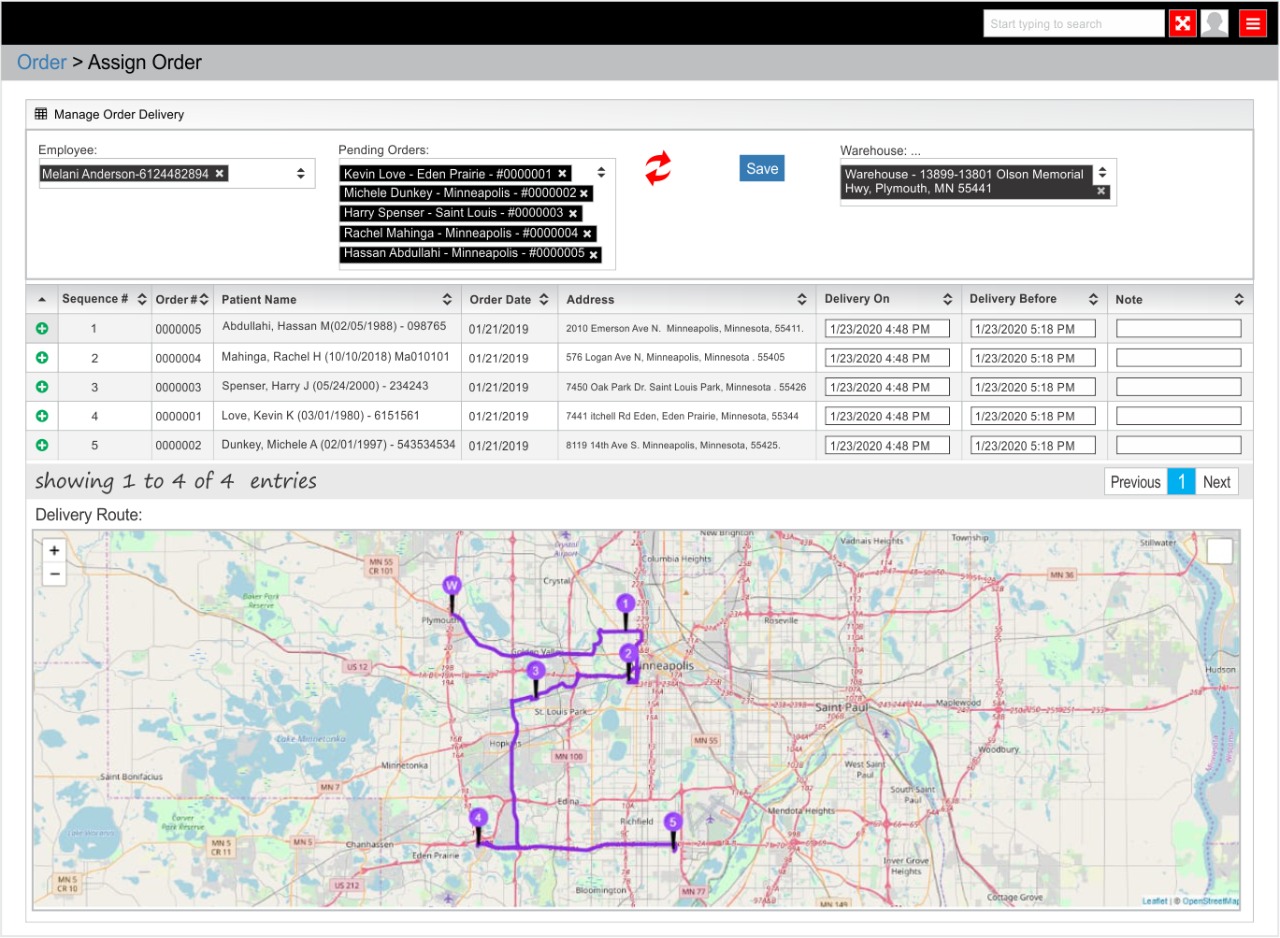1280x938 pixels.
Task: Click the Manage Order Delivery grid icon
Action: [41, 114]
